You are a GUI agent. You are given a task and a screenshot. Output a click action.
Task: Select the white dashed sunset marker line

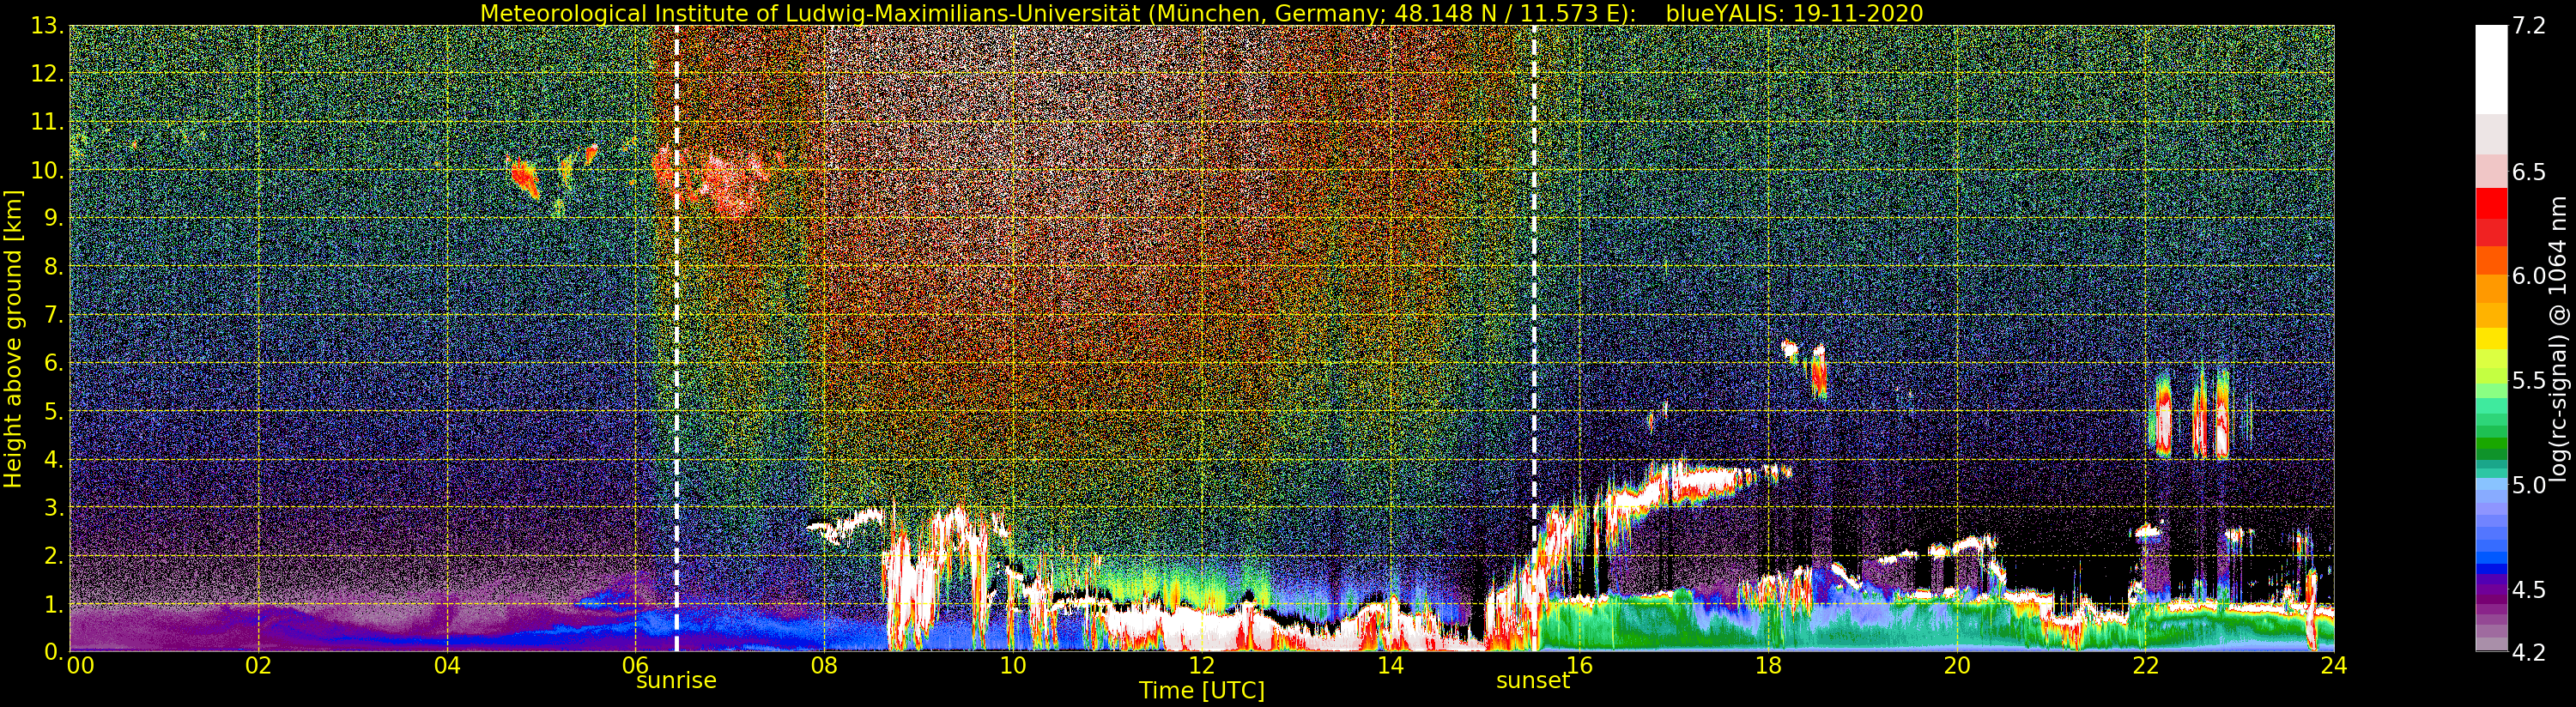tap(1534, 338)
